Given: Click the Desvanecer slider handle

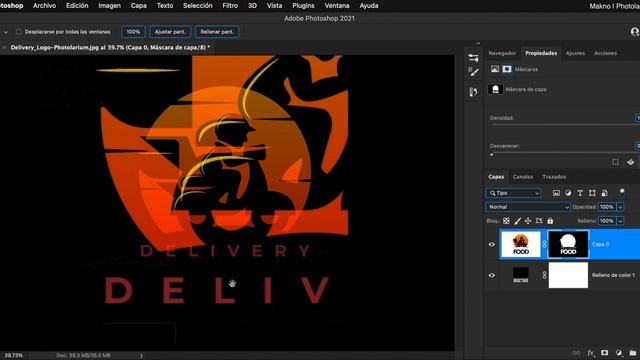Looking at the screenshot, I should coord(492,155).
